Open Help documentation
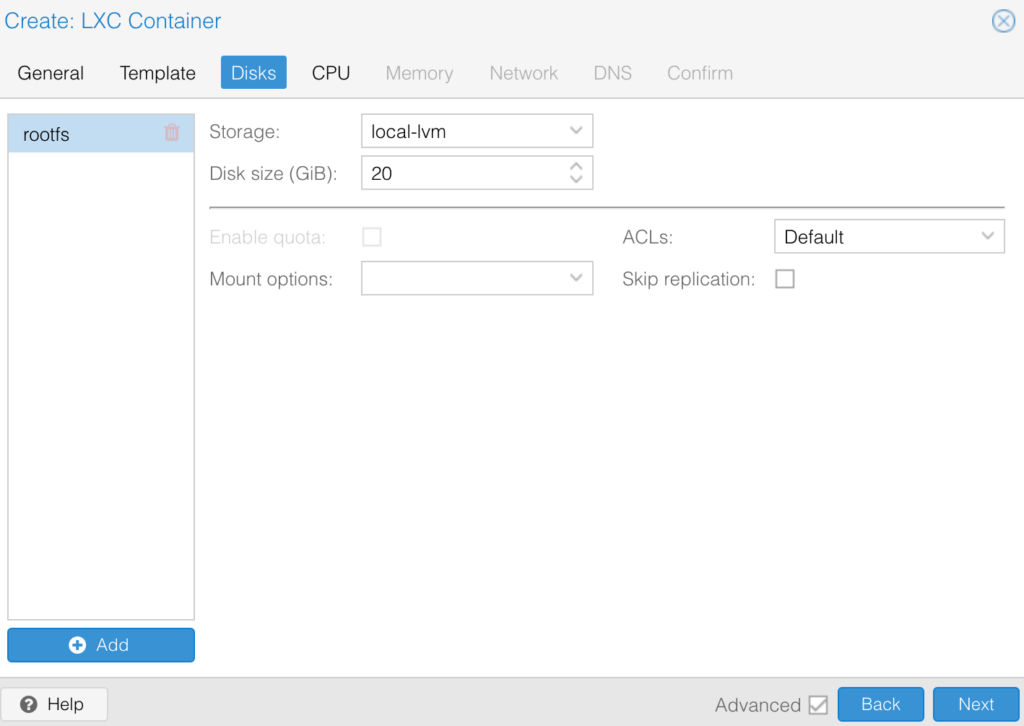 coord(54,704)
